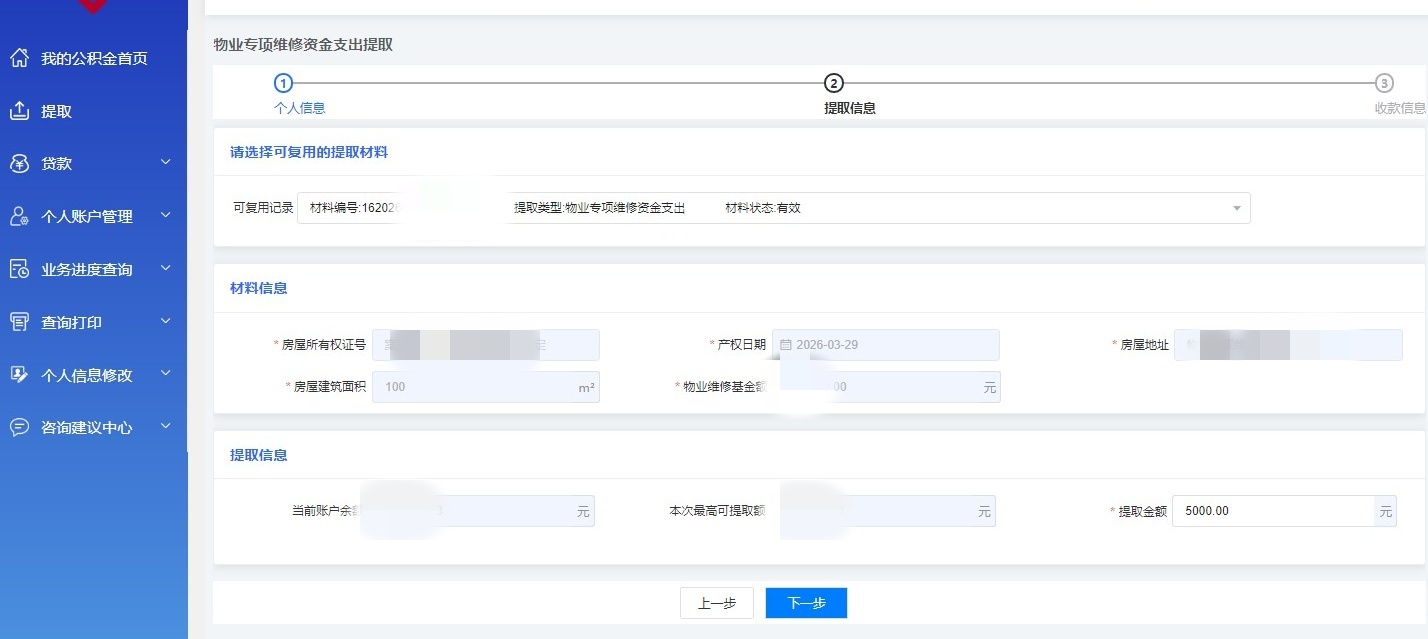
Task: Click the yen coin icon beside 贷款
Action: (19, 164)
